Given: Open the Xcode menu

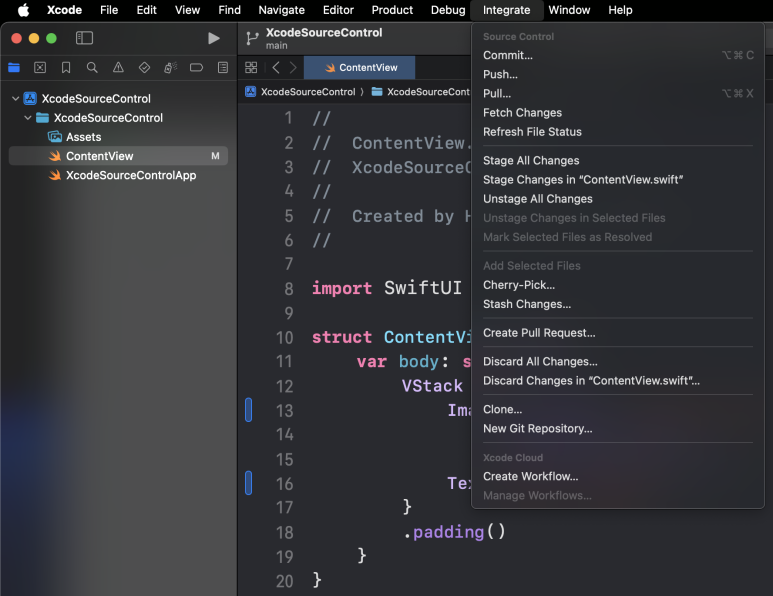Looking at the screenshot, I should coord(64,10).
